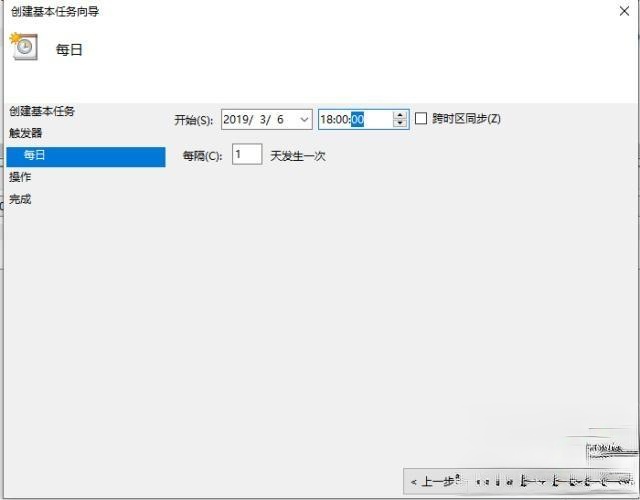The height and width of the screenshot is (500, 640).
Task: Enable the 跨时区同步(Z) checkbox
Action: click(421, 119)
